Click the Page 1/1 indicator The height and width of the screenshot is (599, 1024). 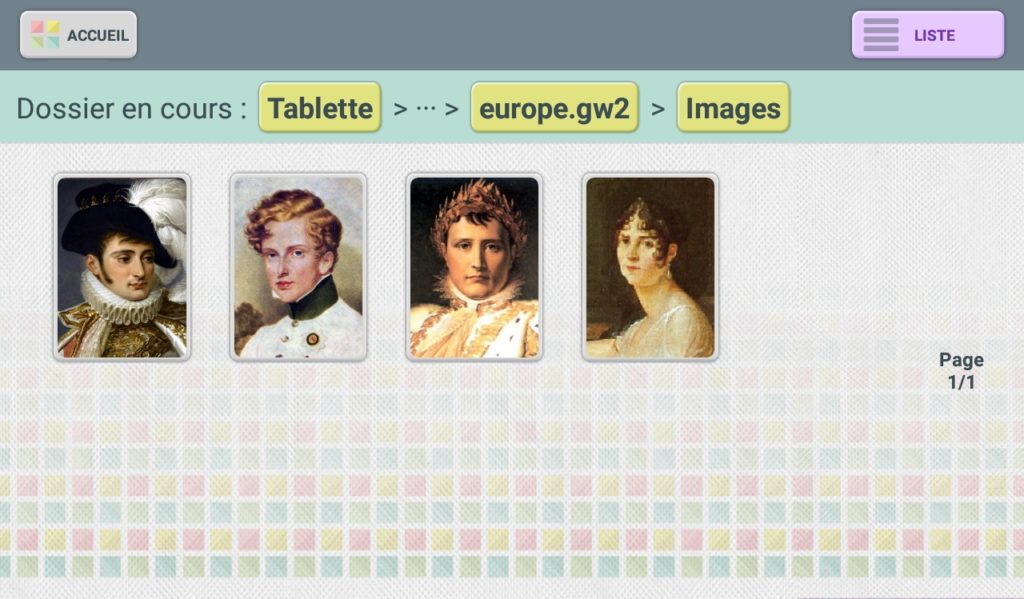[961, 370]
